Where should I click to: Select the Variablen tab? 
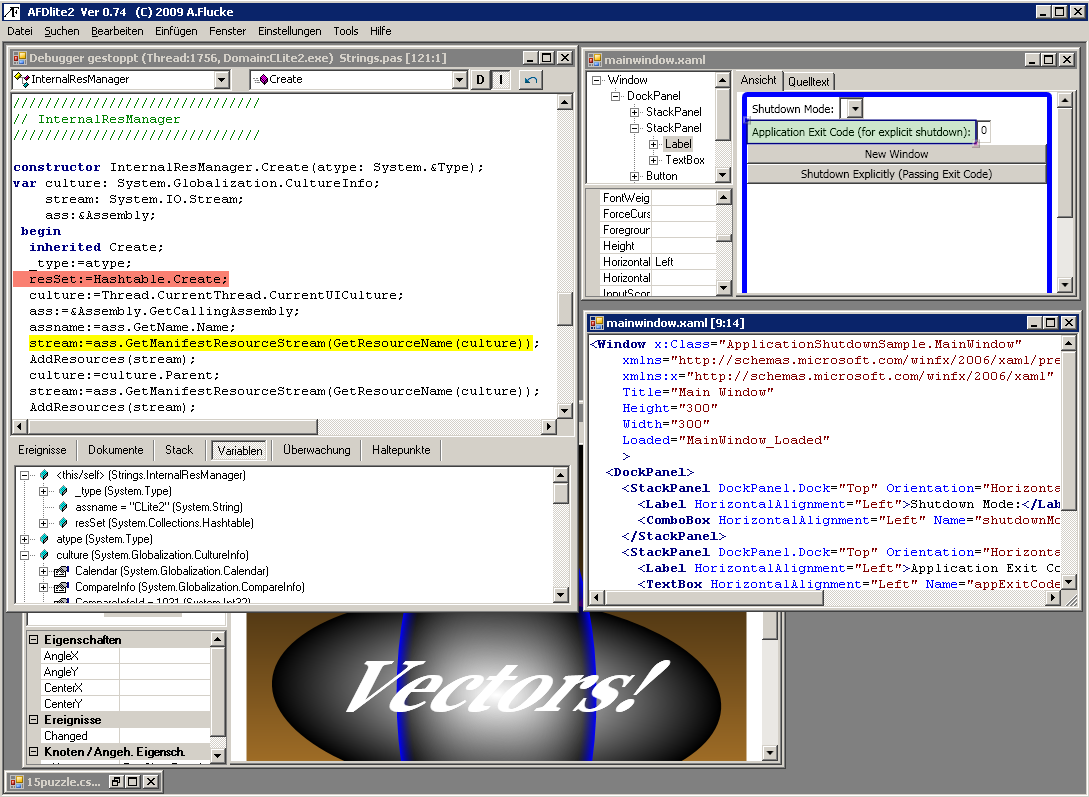coord(240,451)
